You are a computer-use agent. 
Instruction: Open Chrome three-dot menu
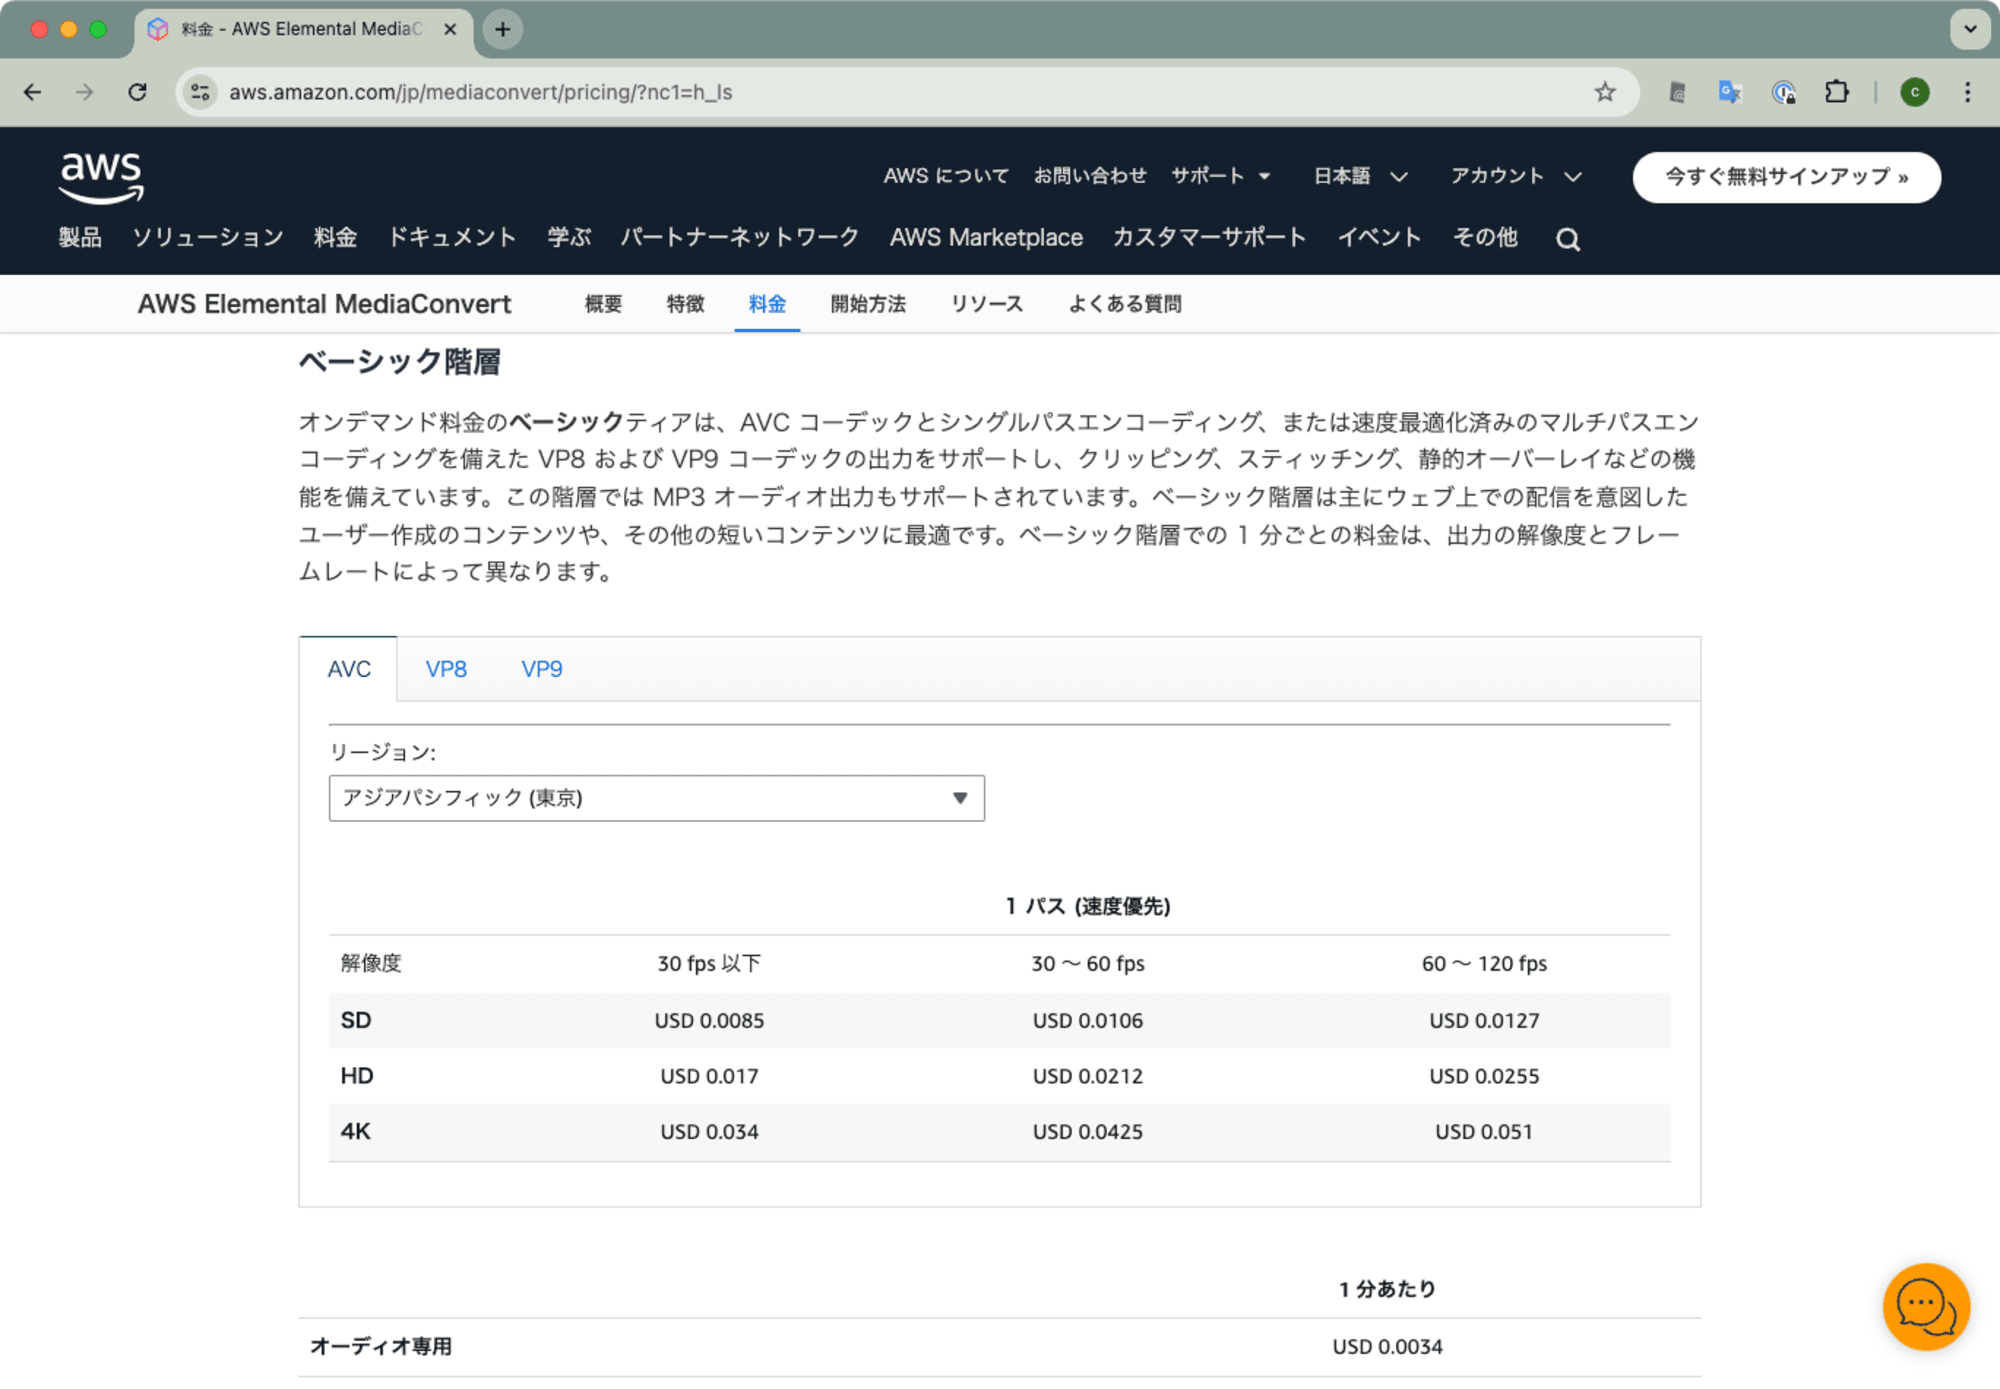(x=1967, y=92)
